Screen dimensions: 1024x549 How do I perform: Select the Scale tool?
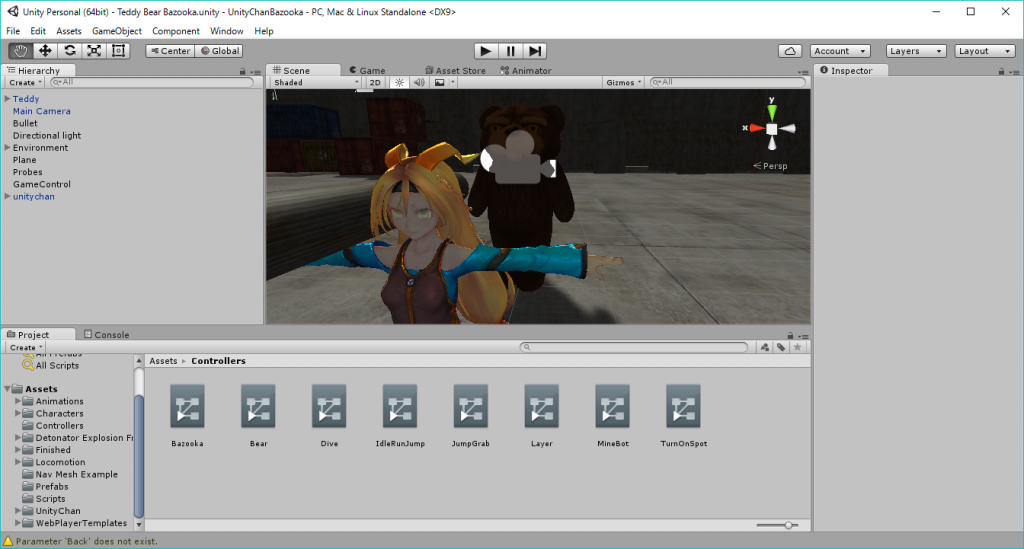pos(94,50)
